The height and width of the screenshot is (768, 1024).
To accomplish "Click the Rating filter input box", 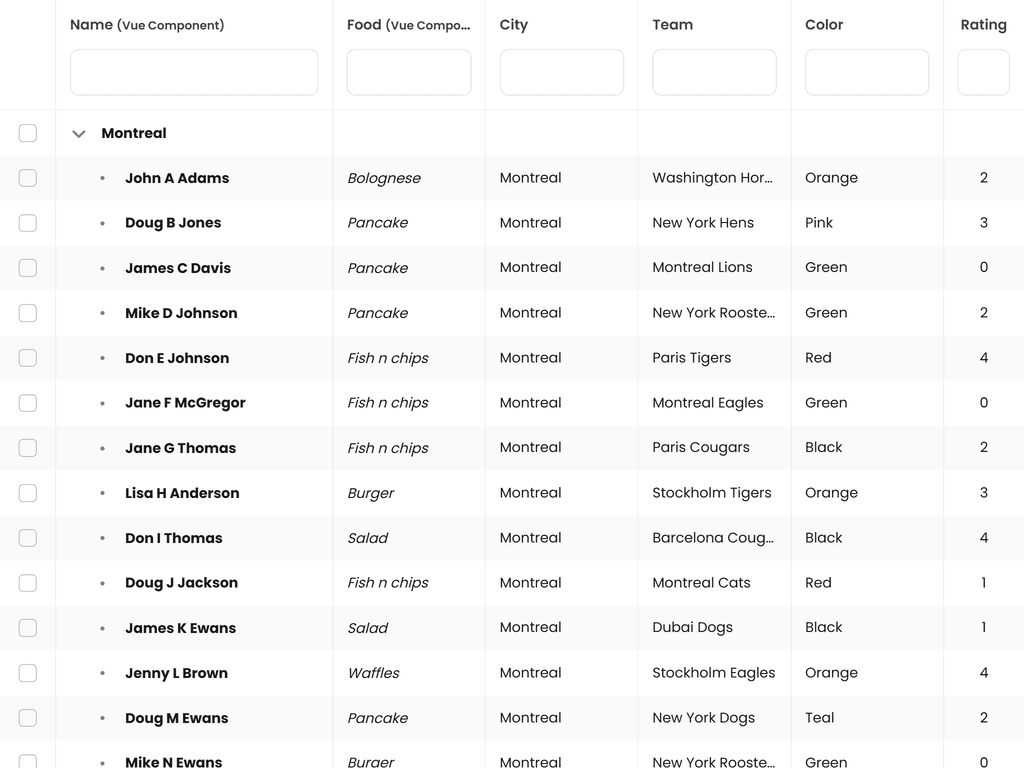I will [983, 73].
